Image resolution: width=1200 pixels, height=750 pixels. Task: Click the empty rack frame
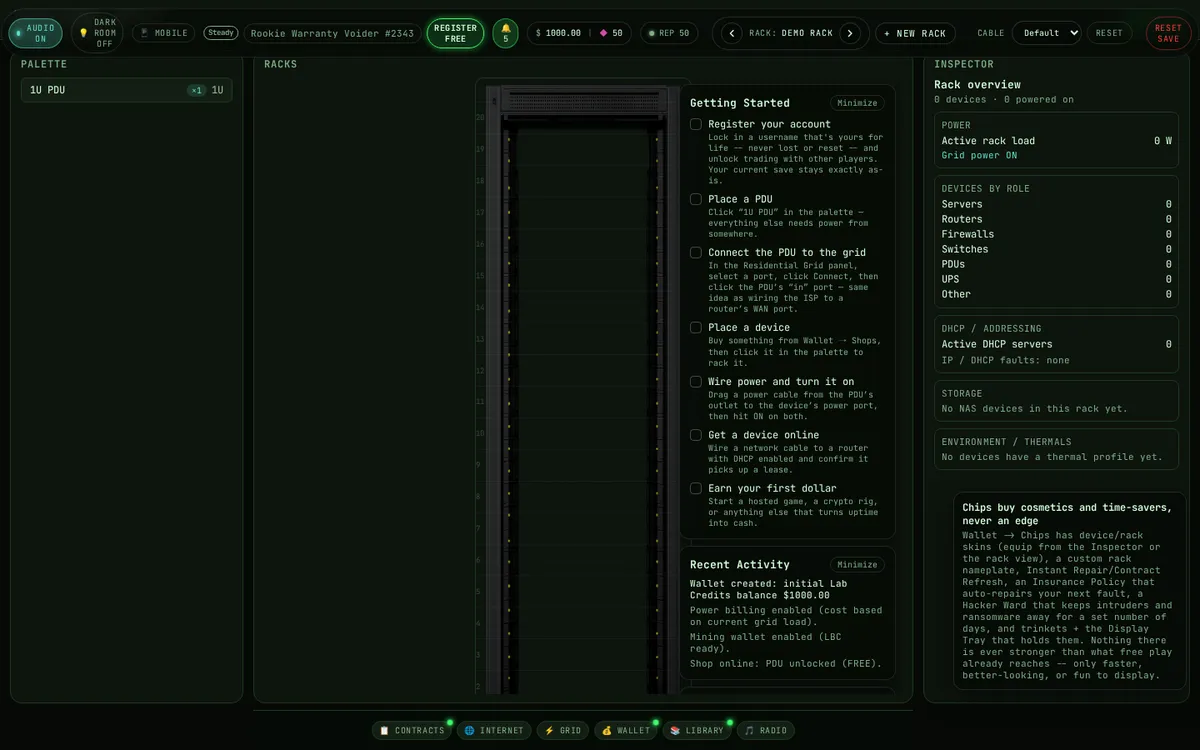tap(583, 390)
